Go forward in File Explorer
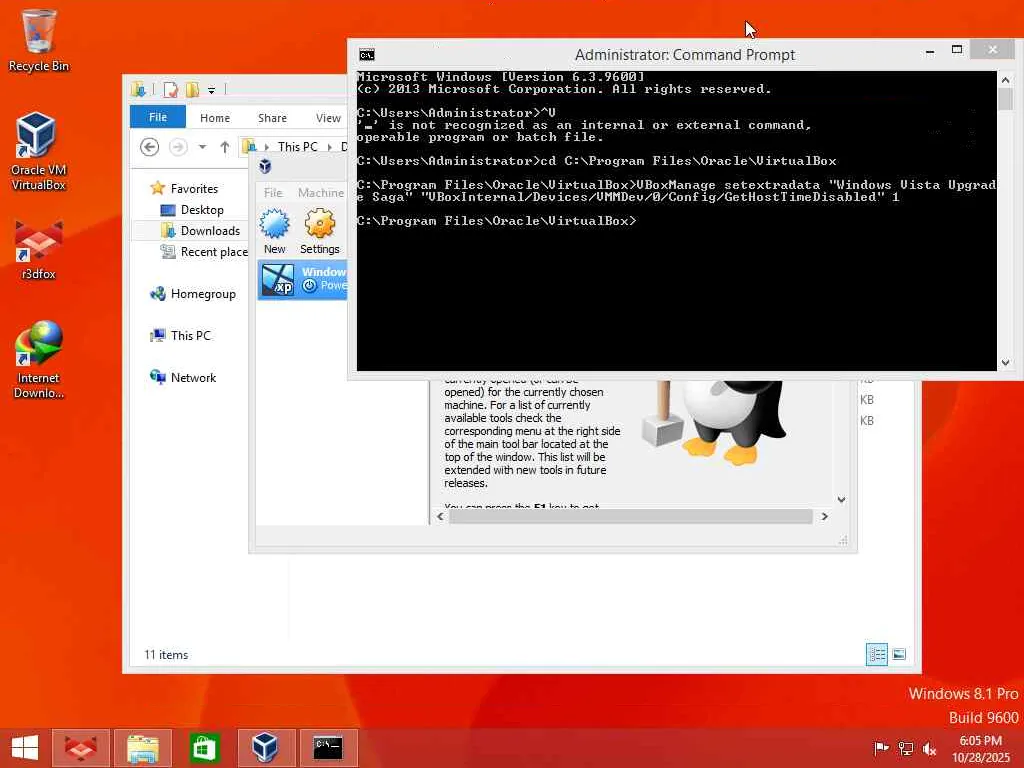This screenshot has height=768, width=1024. 178,147
